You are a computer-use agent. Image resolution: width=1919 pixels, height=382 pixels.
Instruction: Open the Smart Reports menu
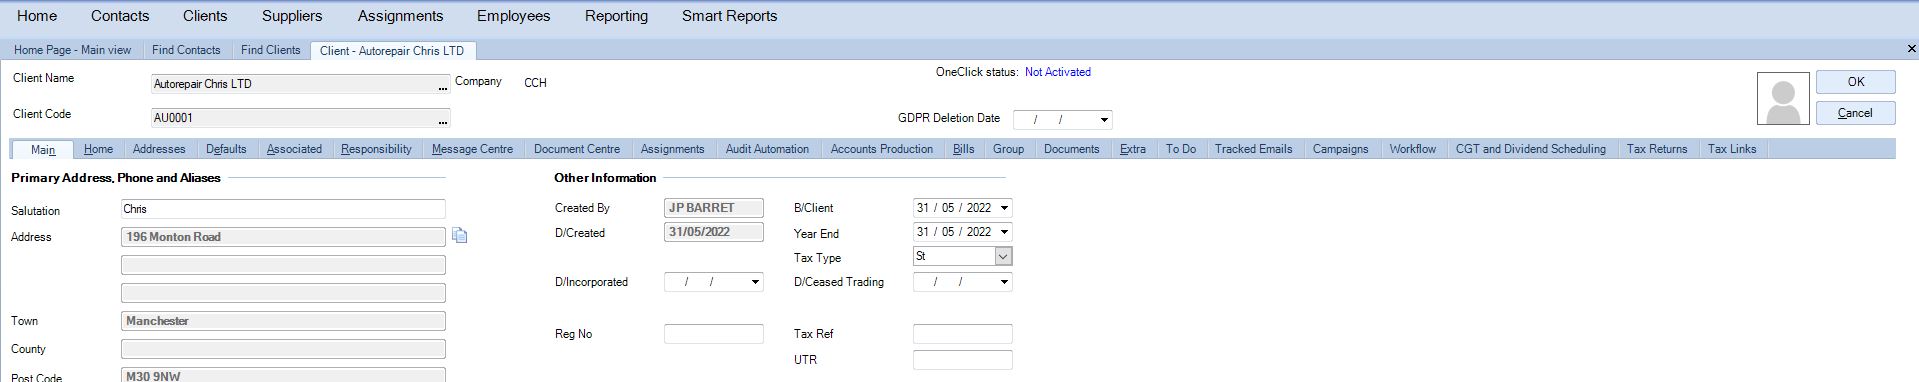click(729, 16)
